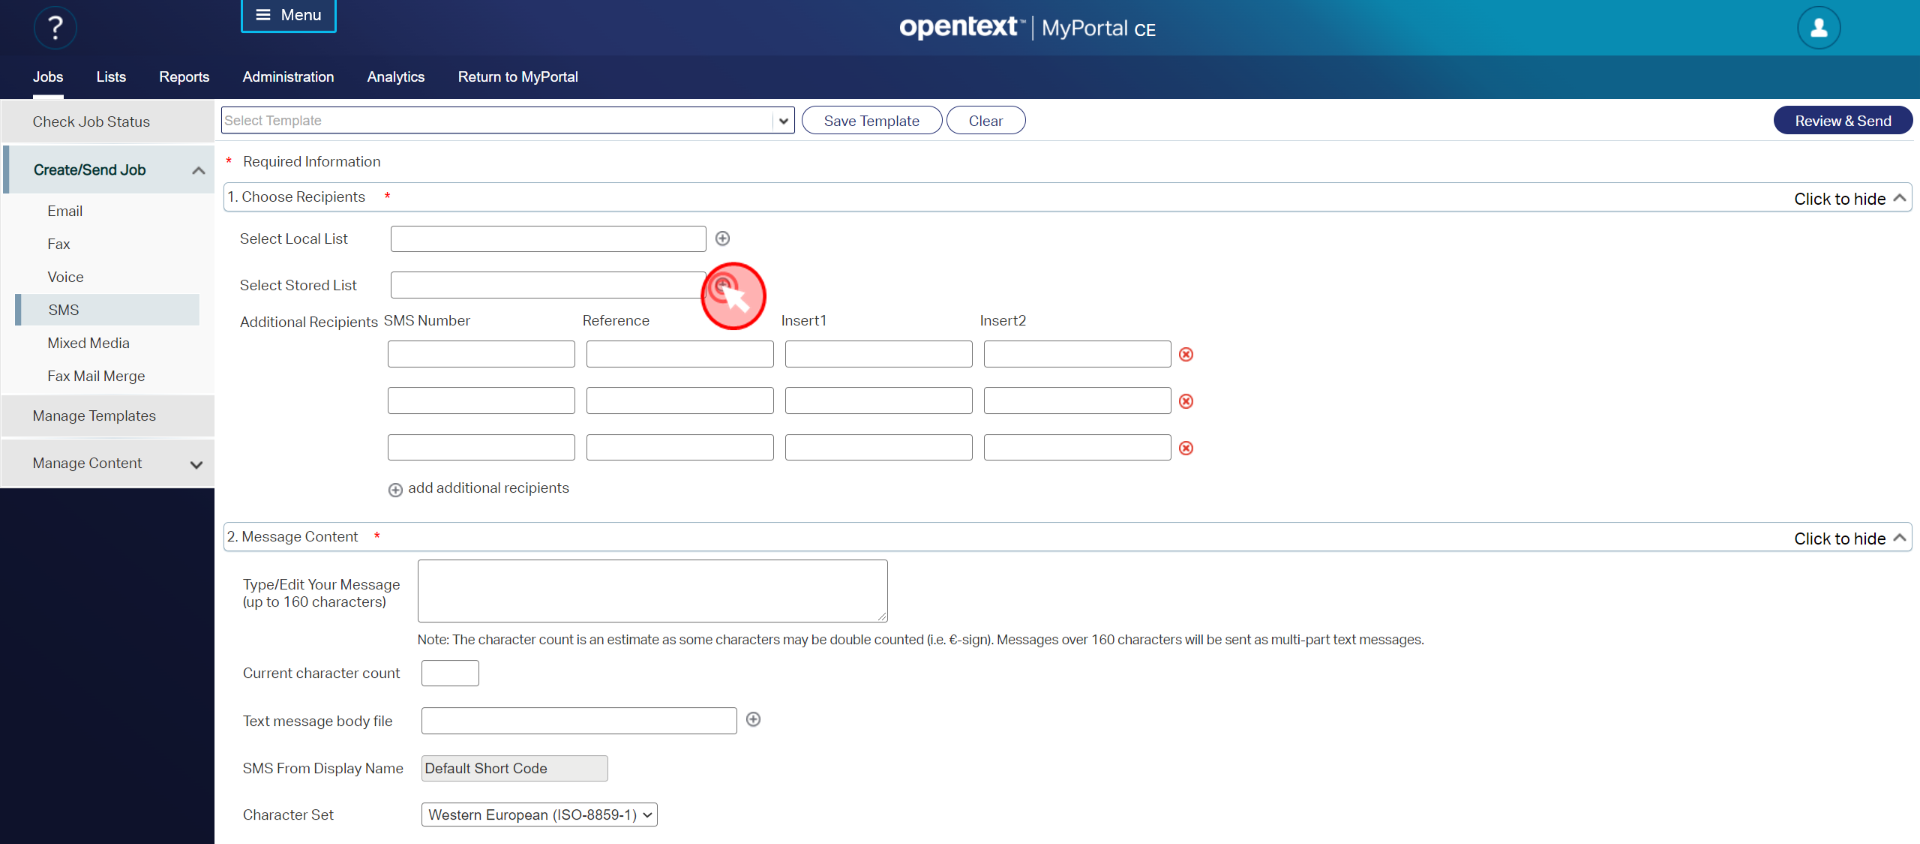Open the Select Template dropdown
Viewport: 1920px width, 844px height.
783,121
